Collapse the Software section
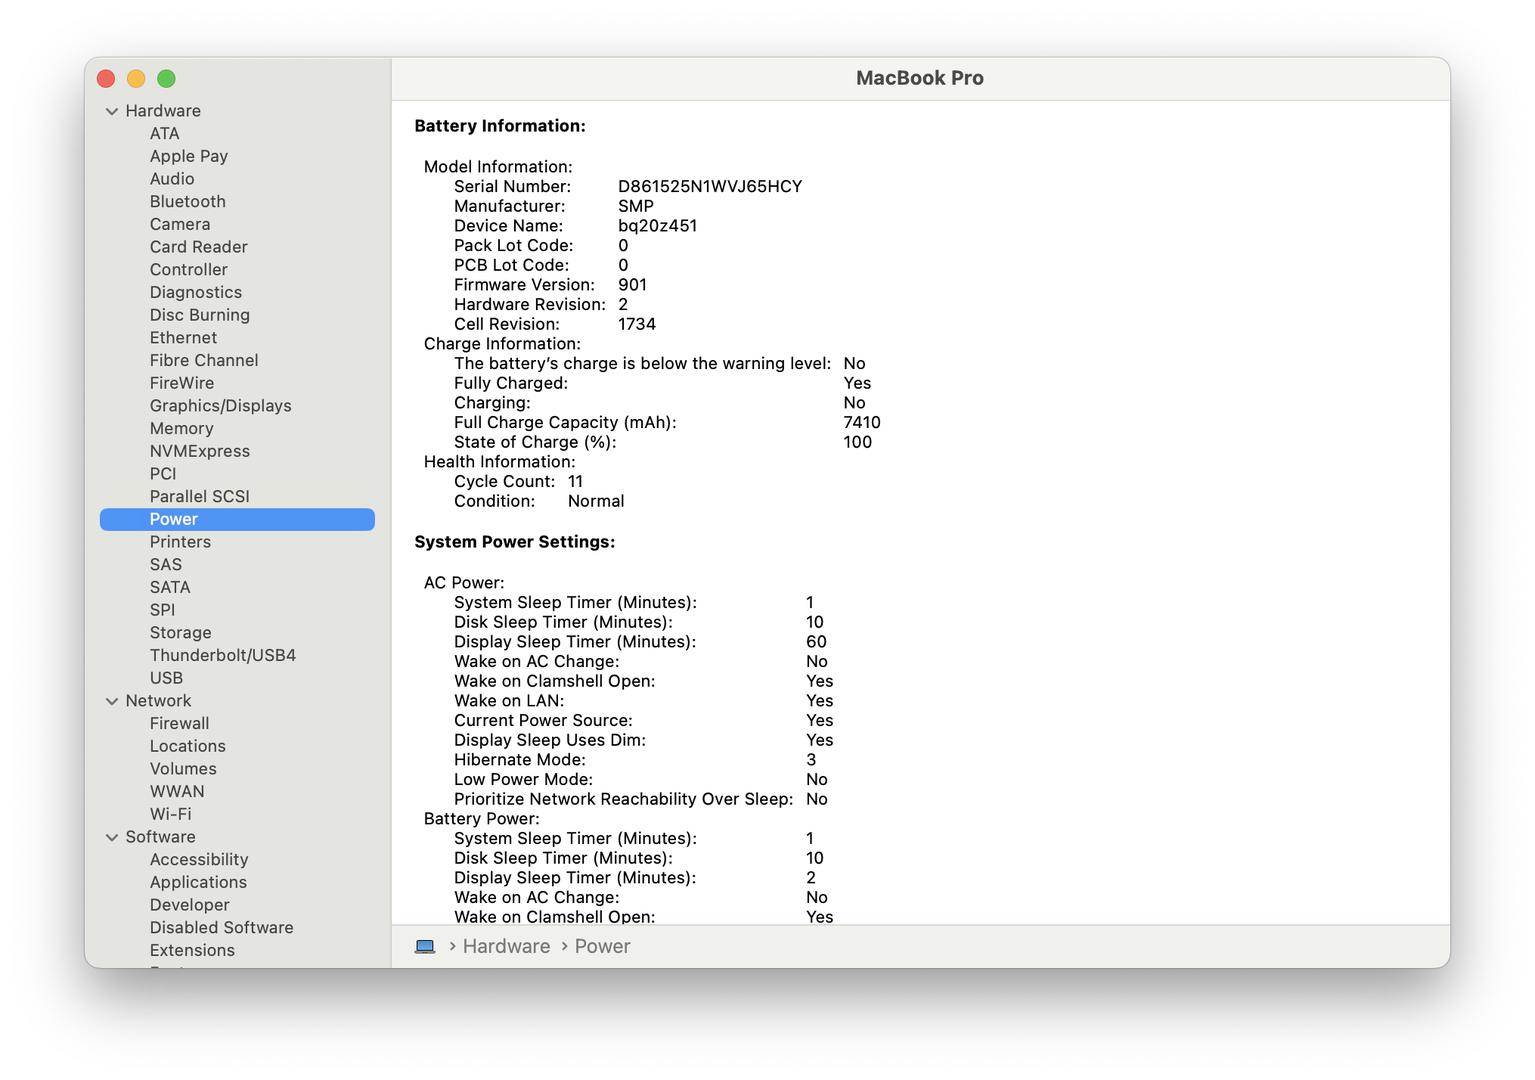The width and height of the screenshot is (1535, 1080). click(112, 837)
